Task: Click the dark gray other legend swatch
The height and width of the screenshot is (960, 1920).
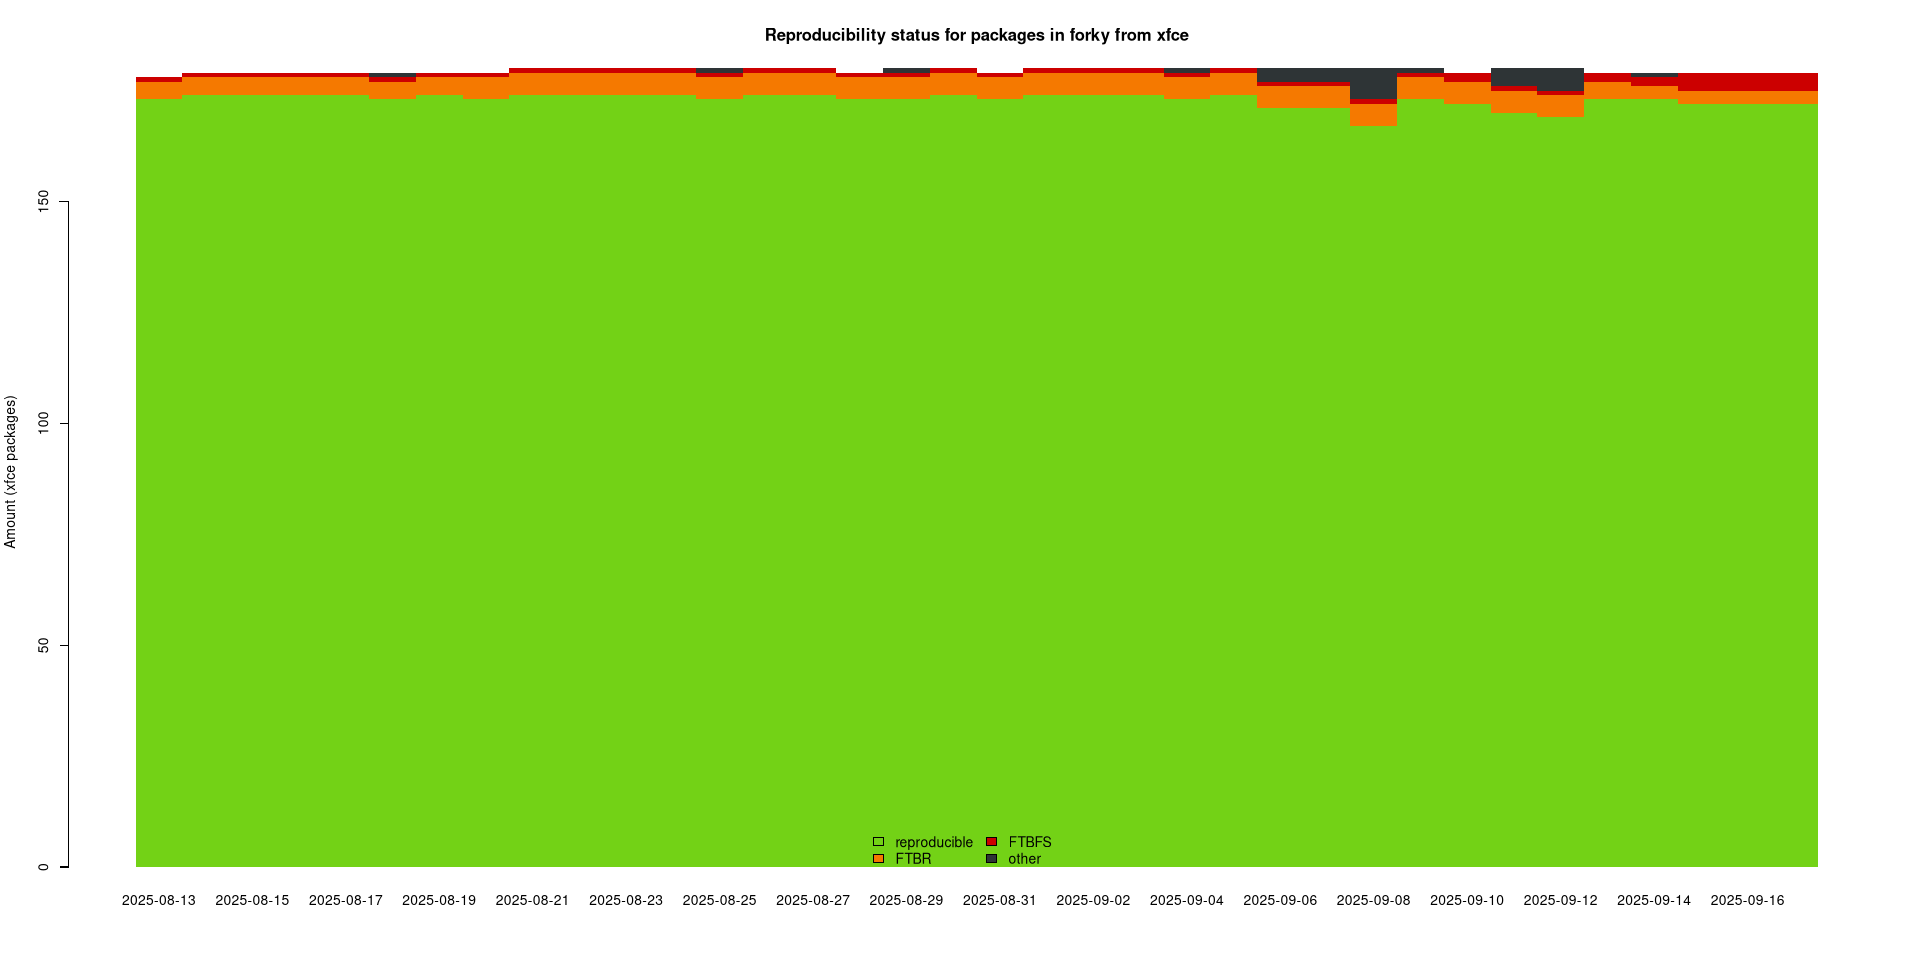Action: [991, 859]
